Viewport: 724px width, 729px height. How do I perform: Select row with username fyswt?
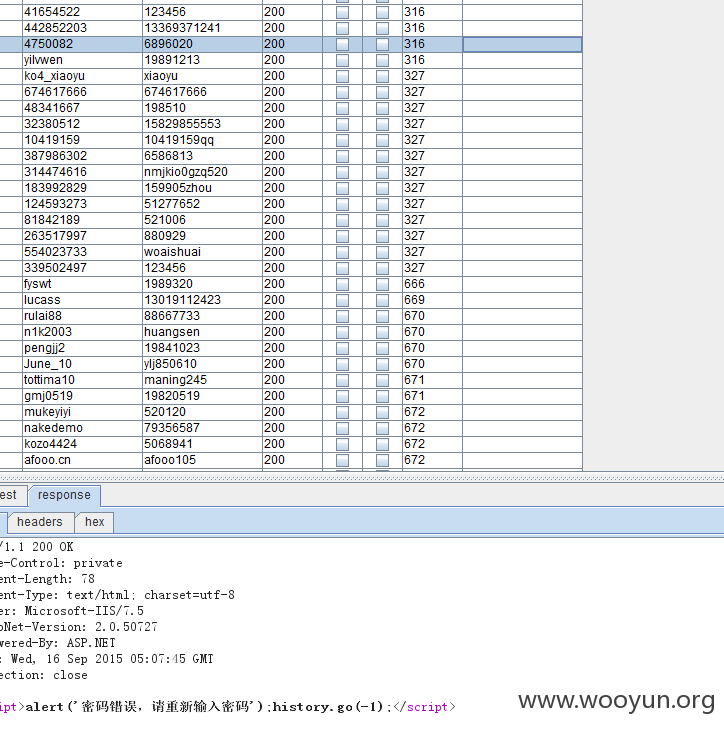[291, 284]
